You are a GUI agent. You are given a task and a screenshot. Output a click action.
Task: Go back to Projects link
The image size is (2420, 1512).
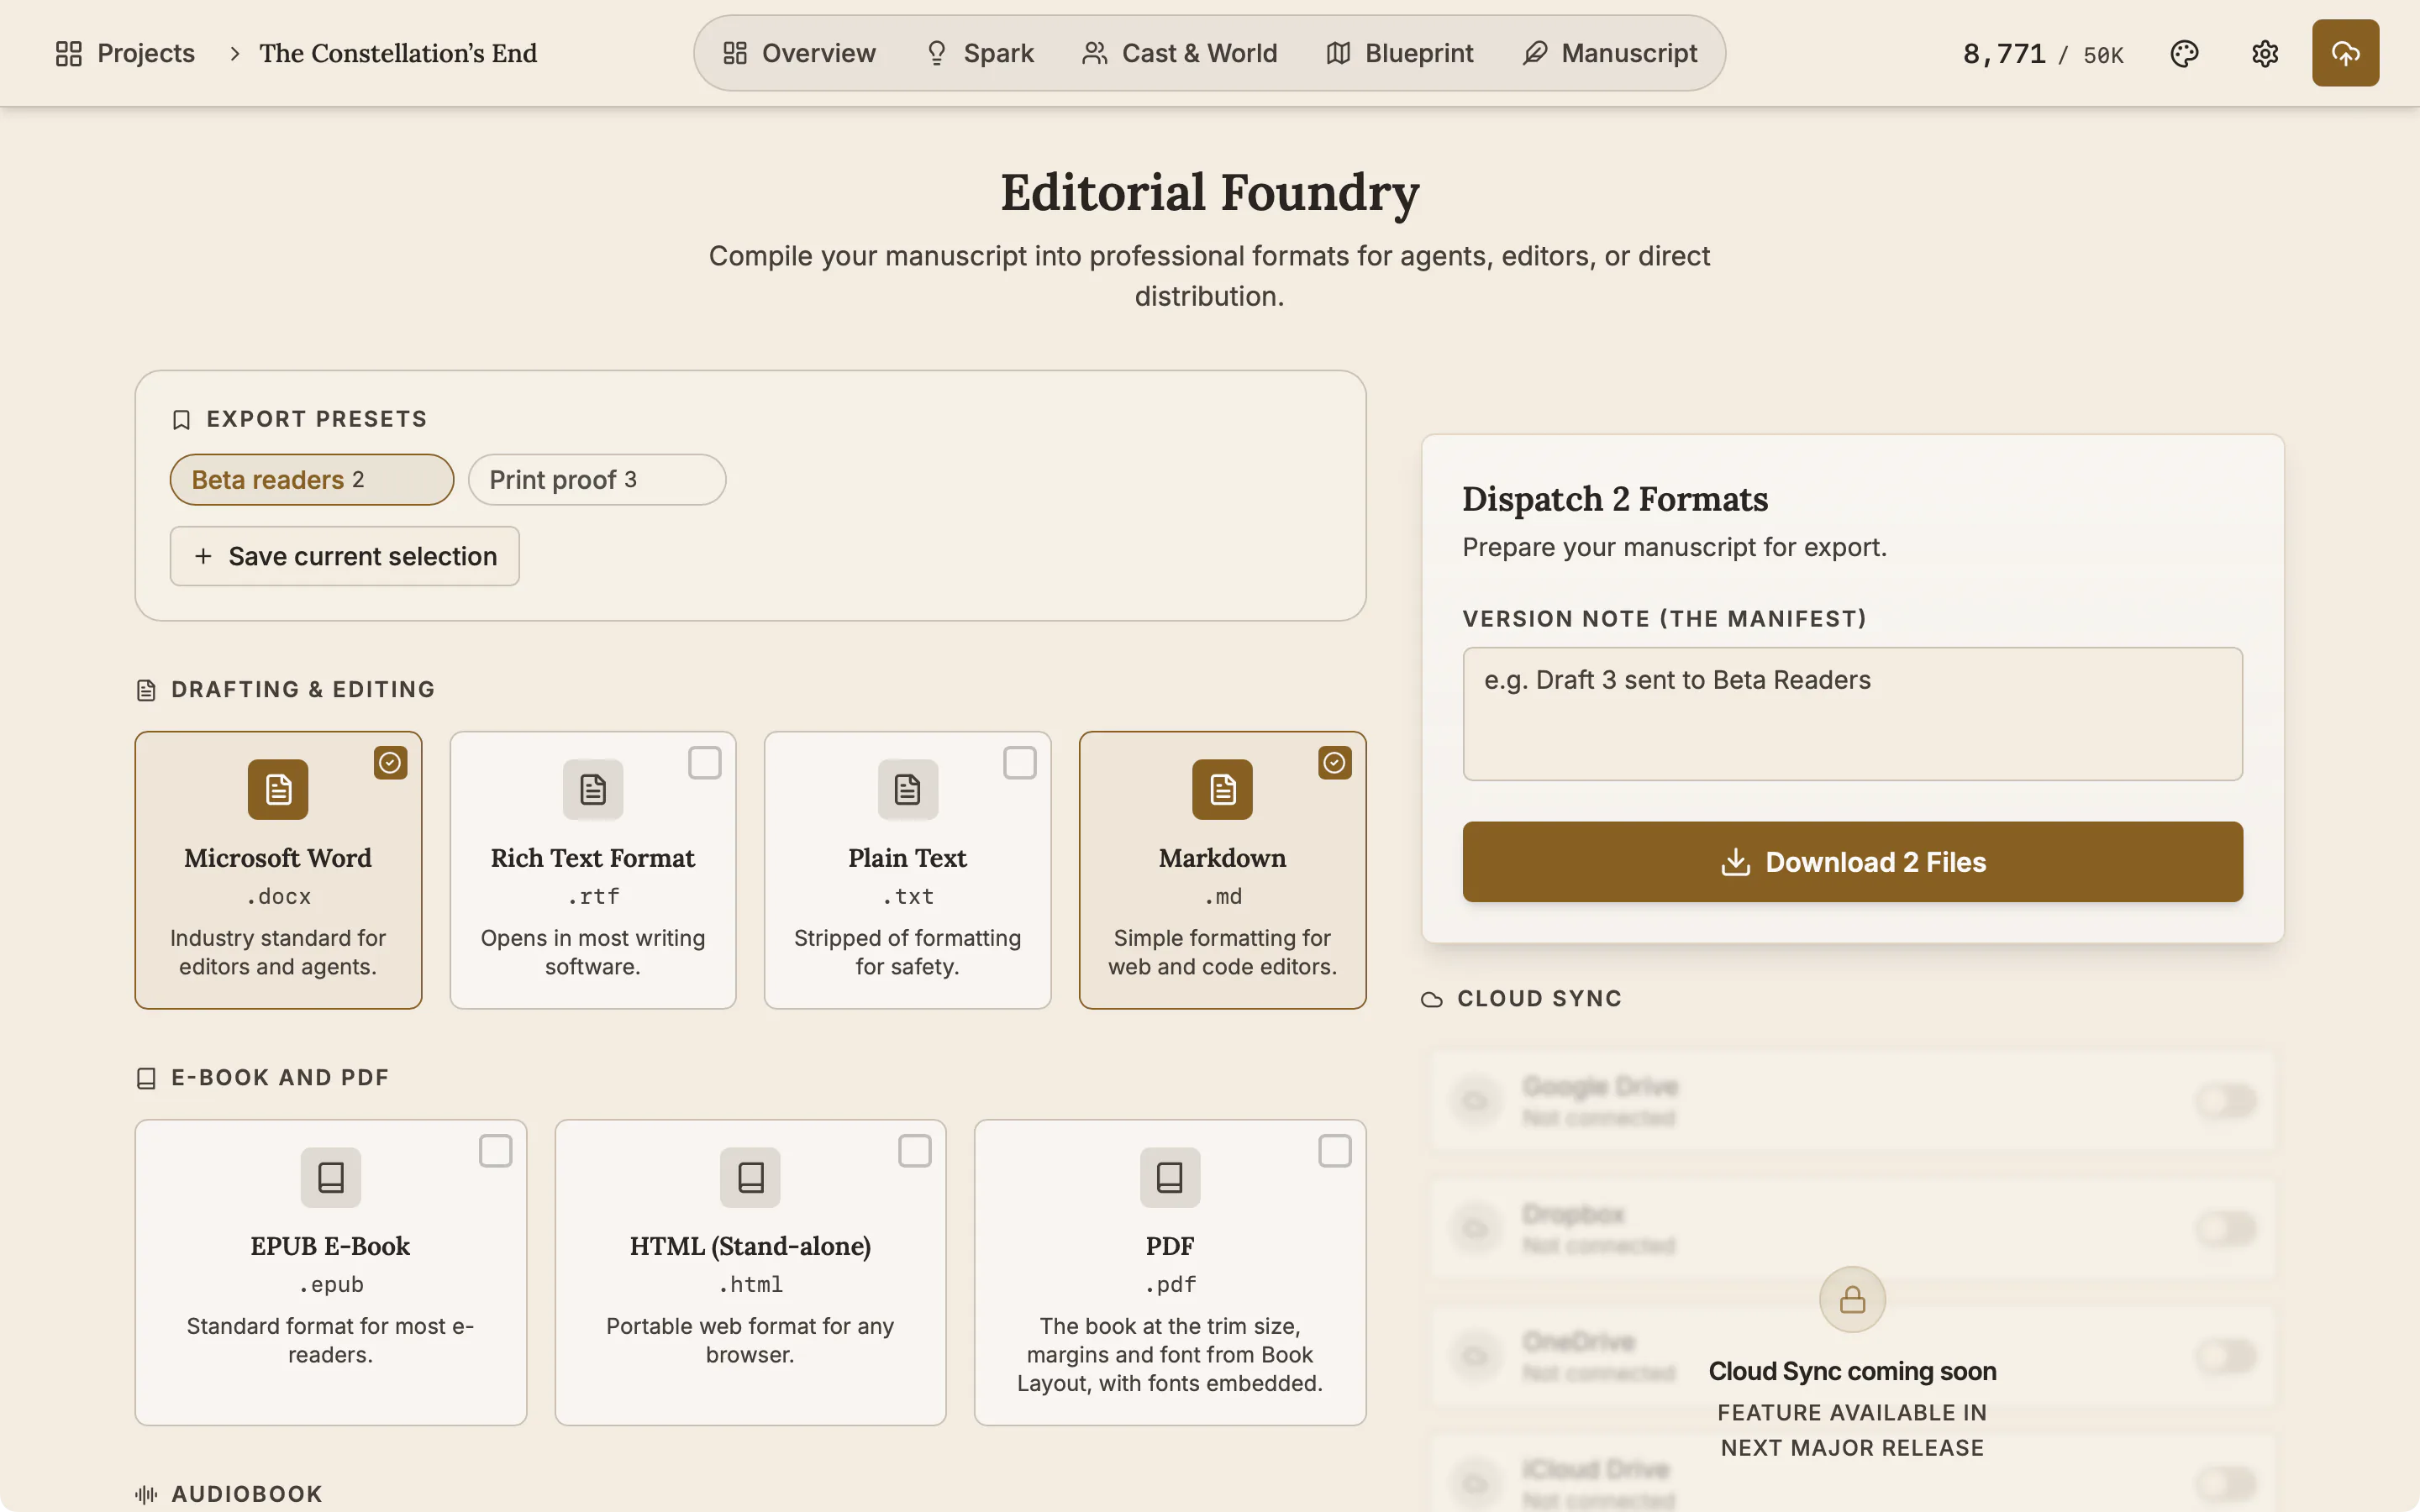point(126,53)
